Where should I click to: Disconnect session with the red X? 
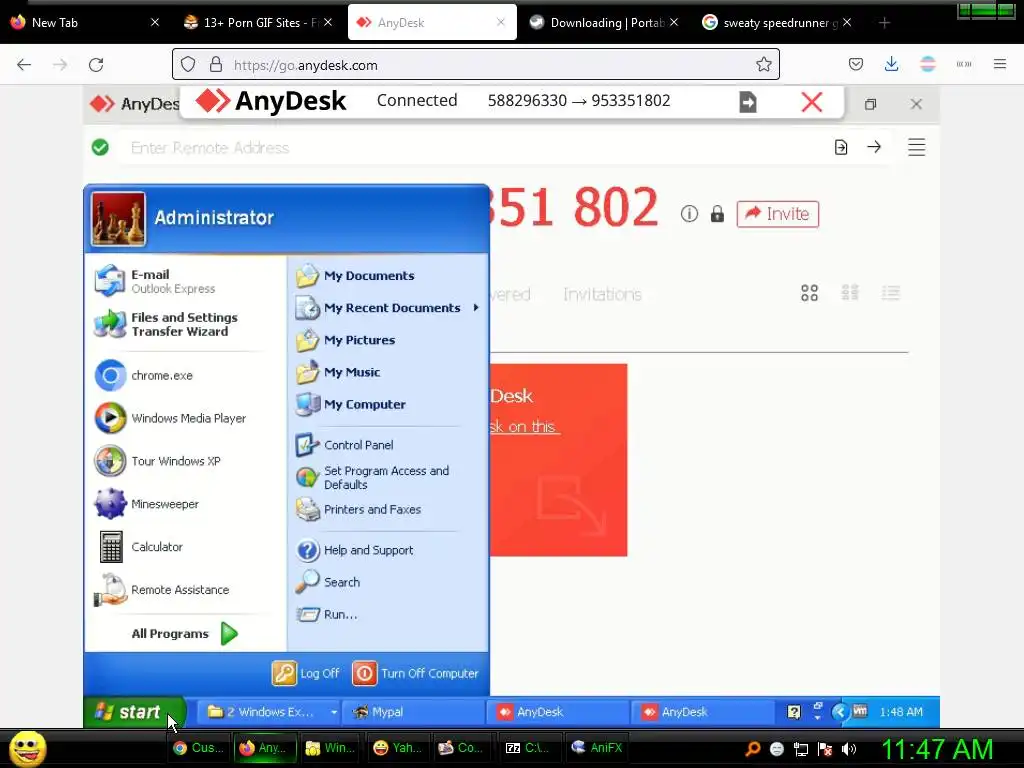pyautogui.click(x=812, y=102)
